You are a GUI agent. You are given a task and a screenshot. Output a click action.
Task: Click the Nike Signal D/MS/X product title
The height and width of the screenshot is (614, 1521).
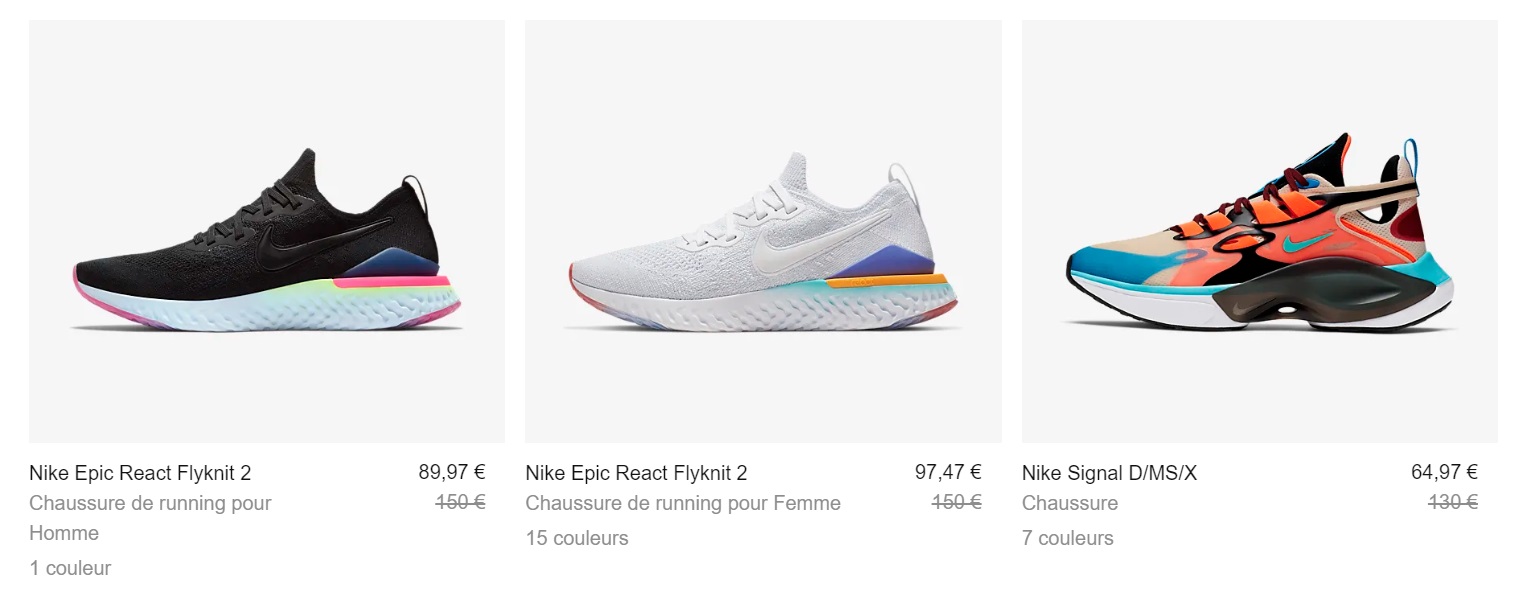pyautogui.click(x=1108, y=473)
